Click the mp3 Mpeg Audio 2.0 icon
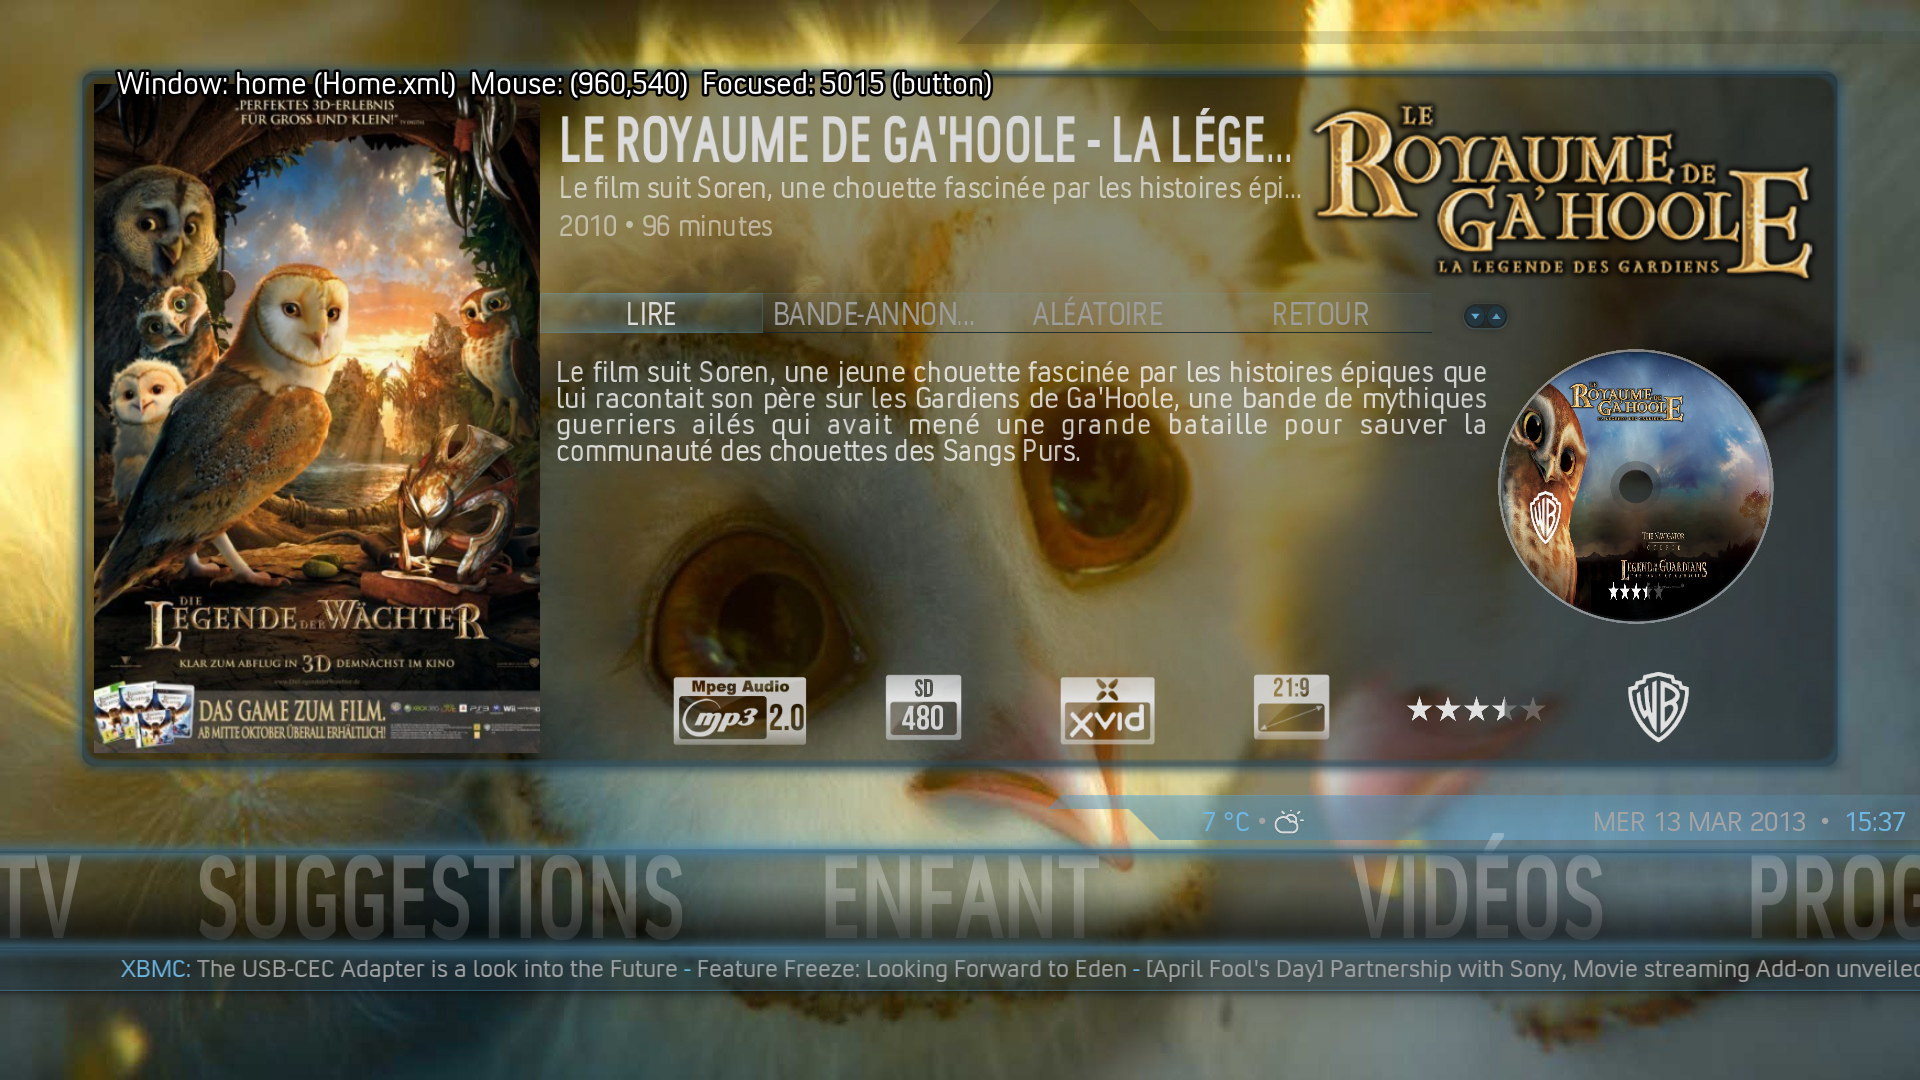This screenshot has width=1920, height=1080. 739,710
